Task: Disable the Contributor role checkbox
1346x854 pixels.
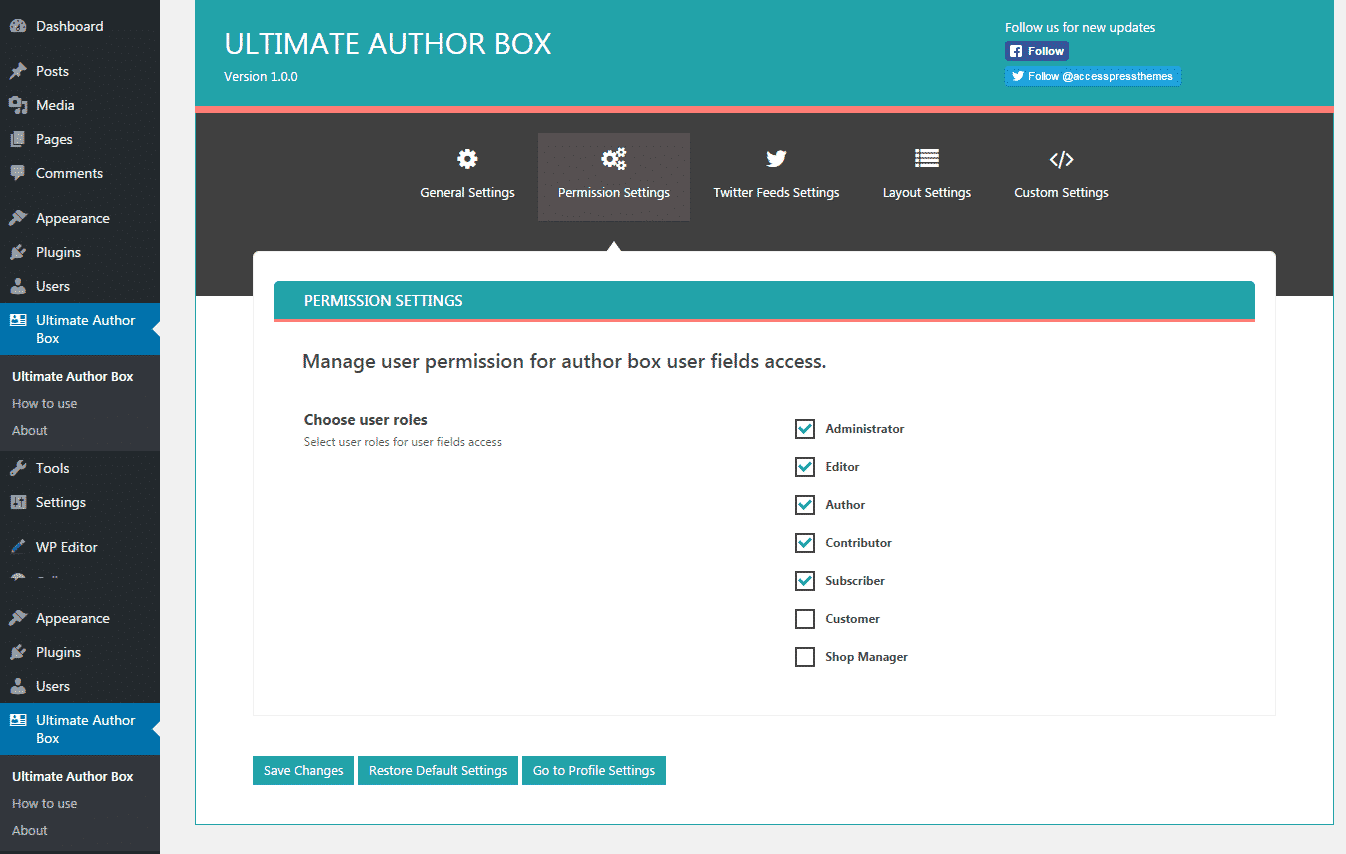Action: [x=805, y=543]
